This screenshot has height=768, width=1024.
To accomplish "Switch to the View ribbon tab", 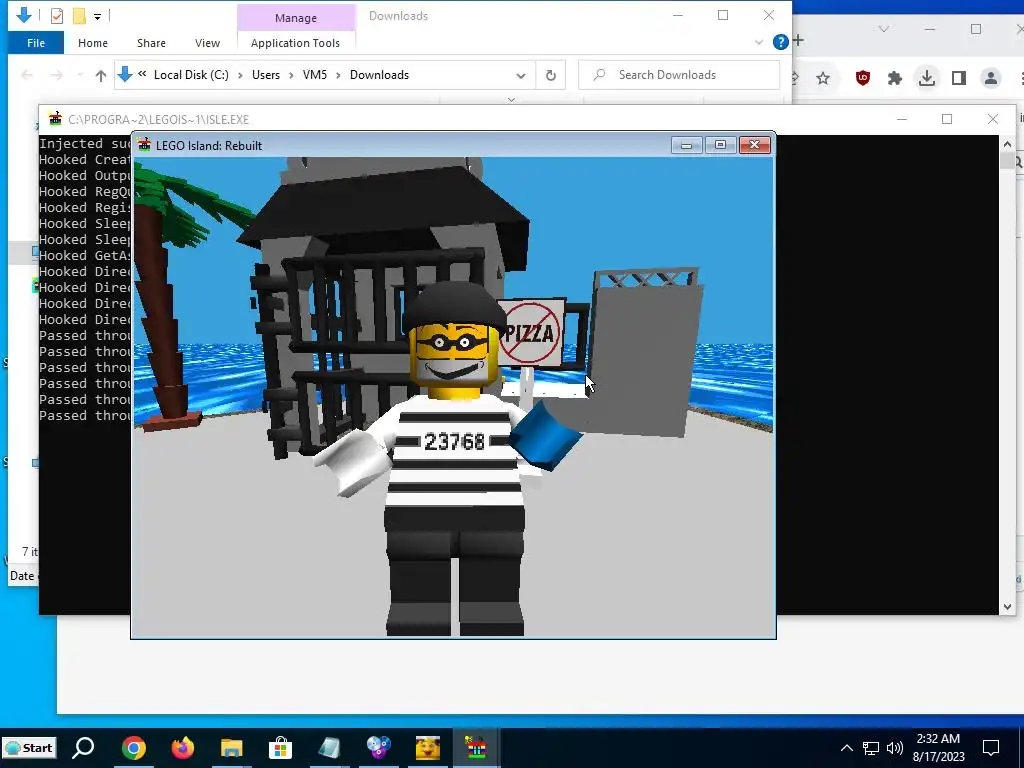I will (207, 43).
